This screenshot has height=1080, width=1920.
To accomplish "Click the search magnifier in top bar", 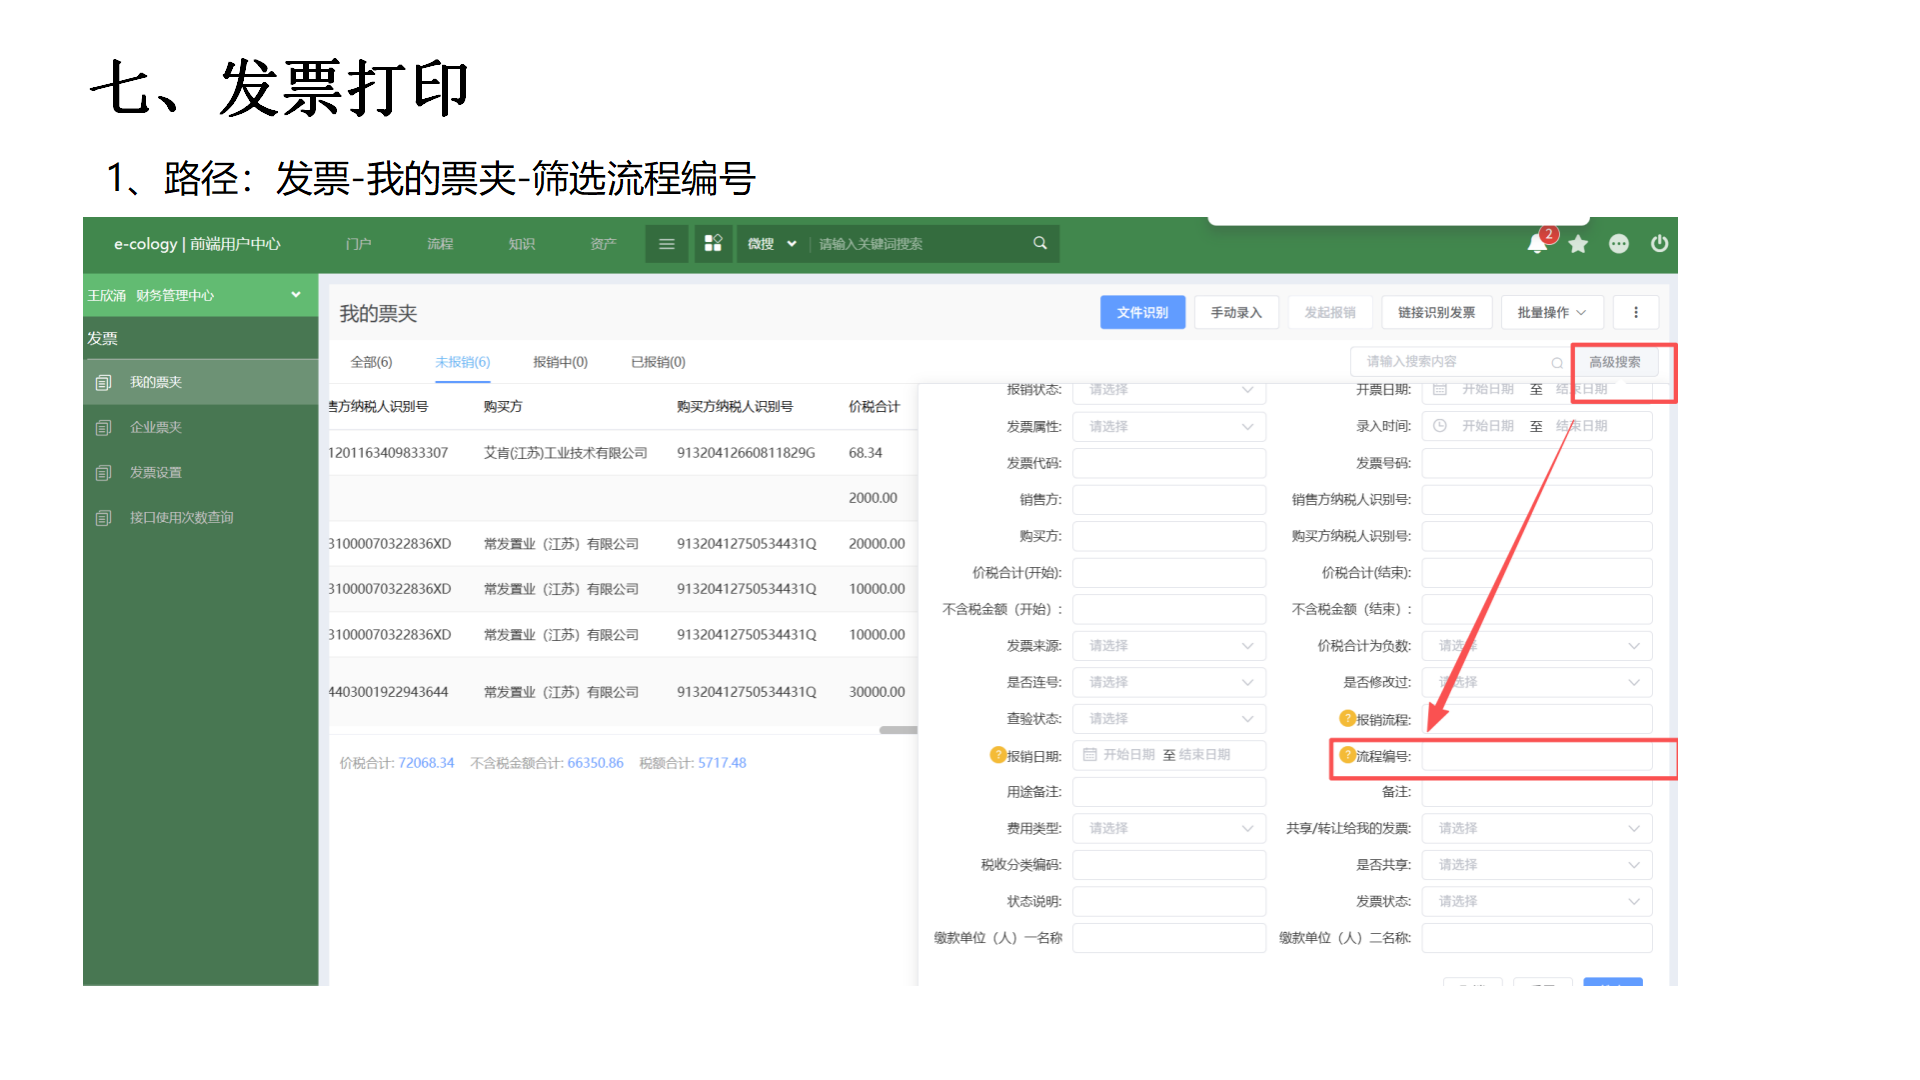I will click(x=1040, y=243).
